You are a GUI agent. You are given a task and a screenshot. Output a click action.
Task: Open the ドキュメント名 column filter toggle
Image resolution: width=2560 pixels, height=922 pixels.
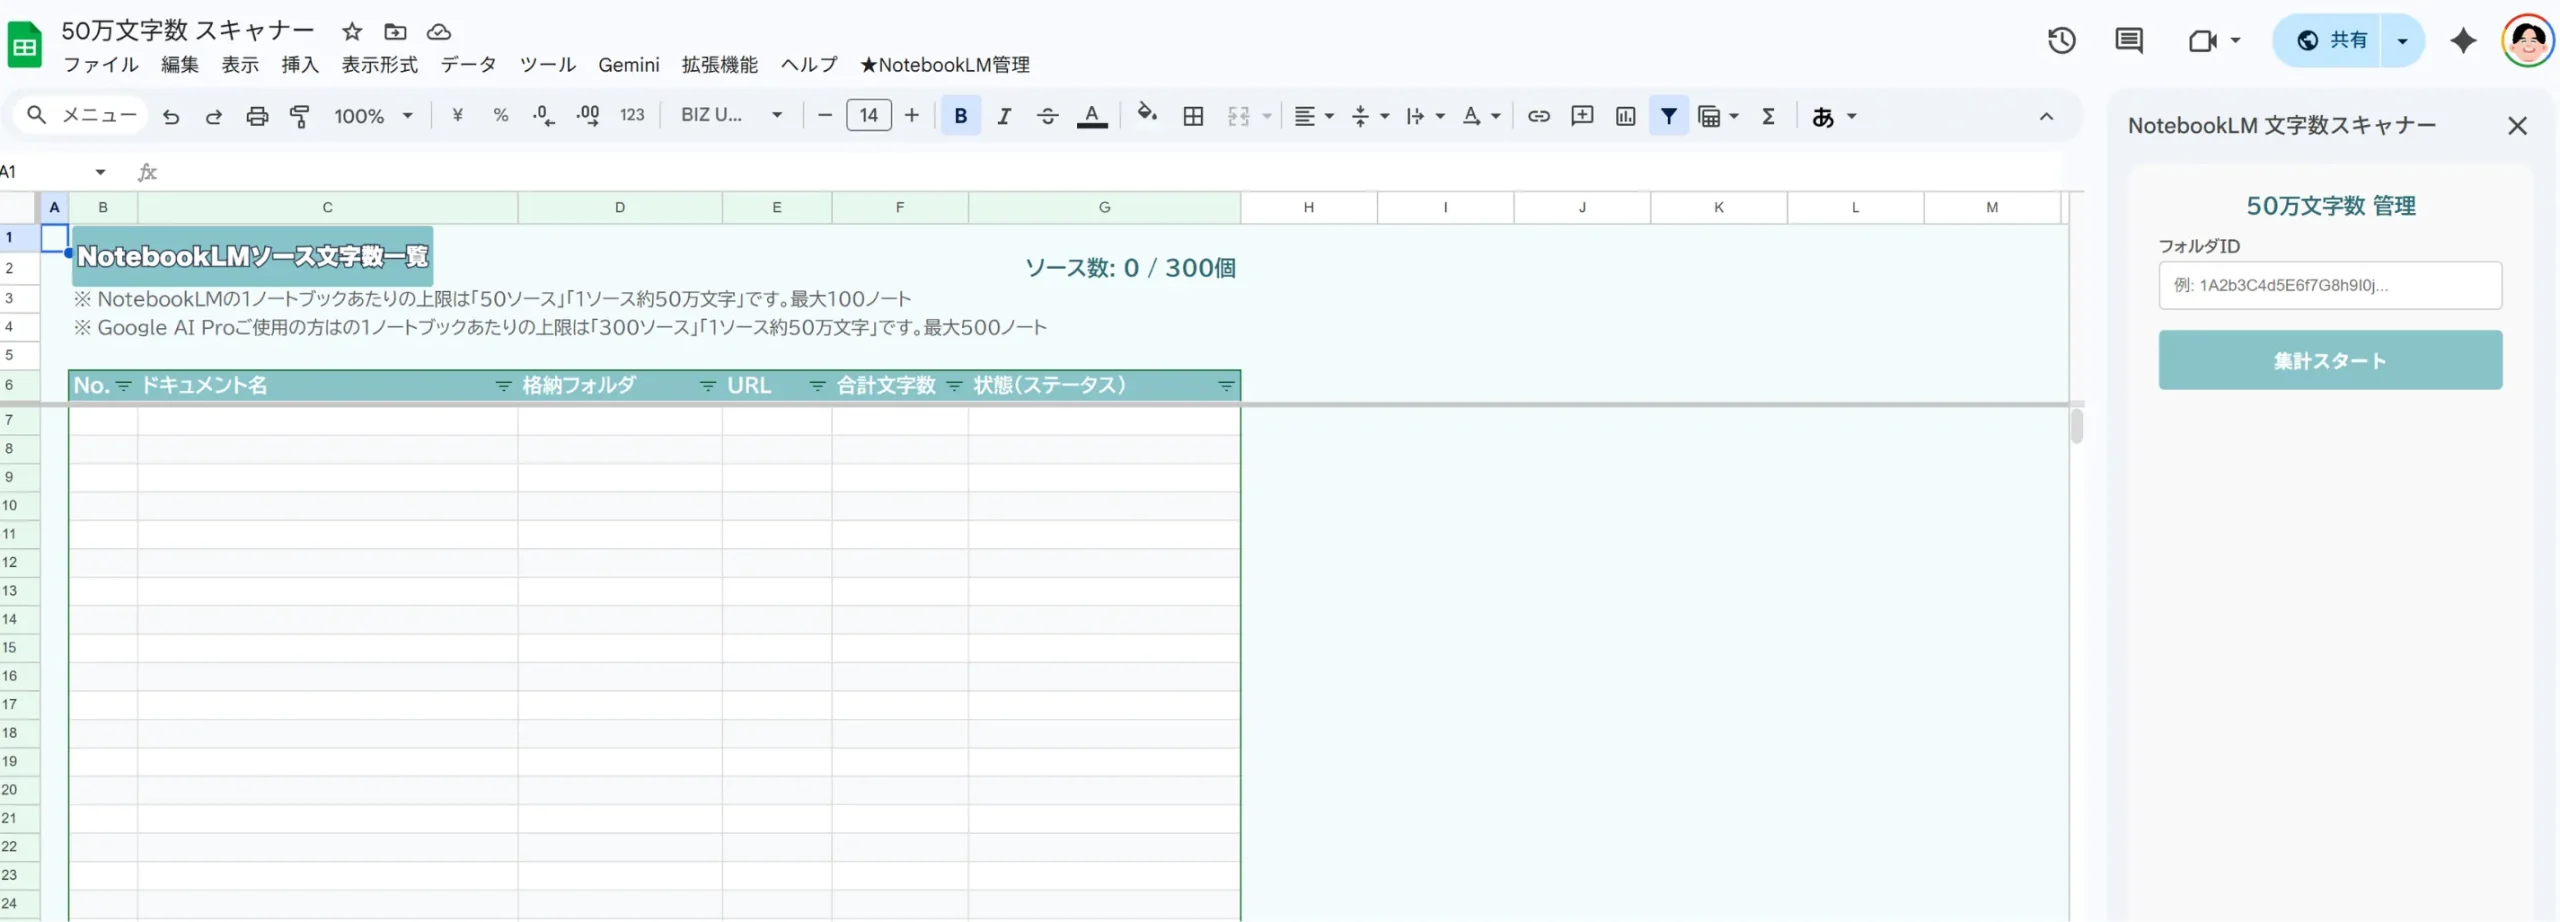[504, 386]
